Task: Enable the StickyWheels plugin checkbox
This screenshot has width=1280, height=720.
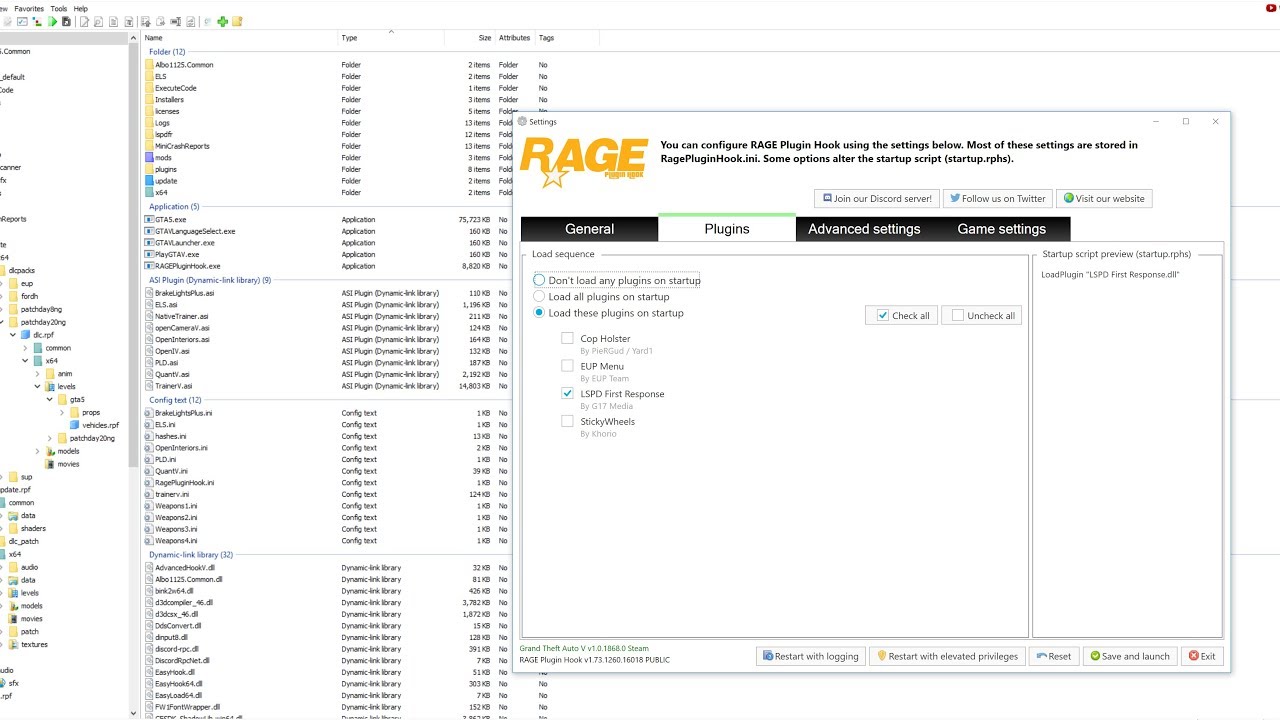Action: [568, 422]
